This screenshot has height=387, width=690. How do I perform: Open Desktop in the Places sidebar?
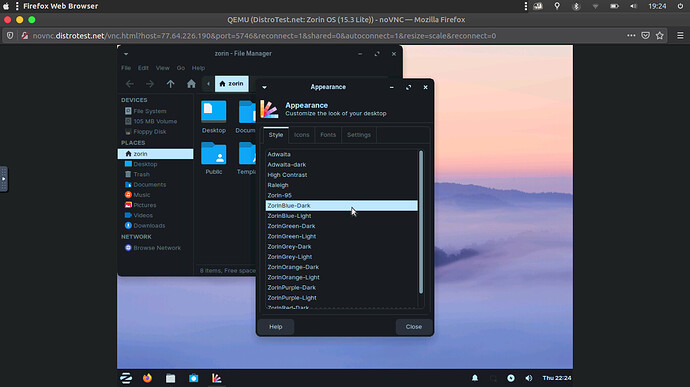pos(155,164)
